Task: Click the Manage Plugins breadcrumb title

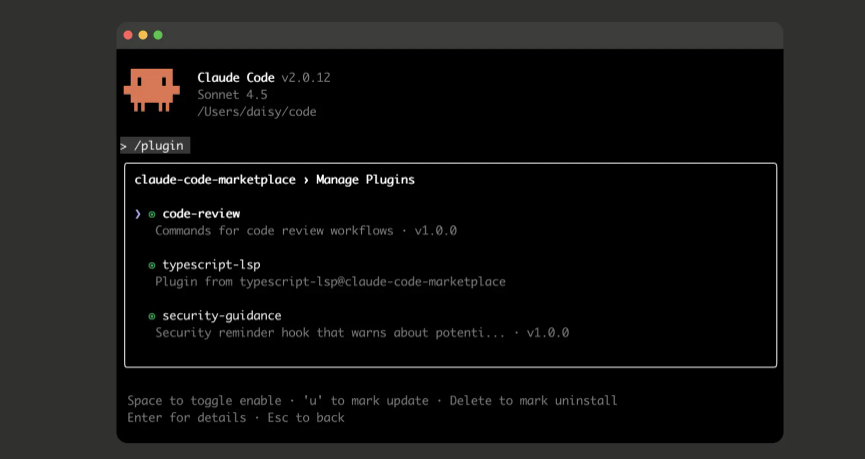Action: pos(365,180)
